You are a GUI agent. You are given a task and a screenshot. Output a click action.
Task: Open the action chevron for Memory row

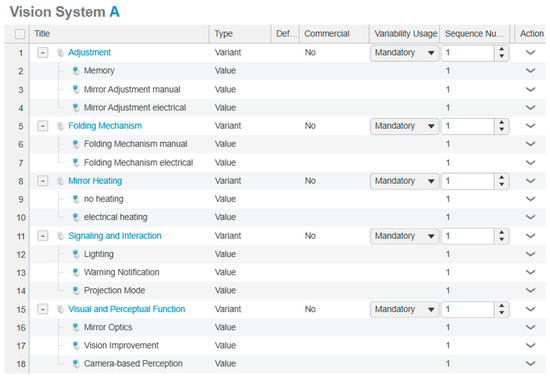(x=531, y=71)
